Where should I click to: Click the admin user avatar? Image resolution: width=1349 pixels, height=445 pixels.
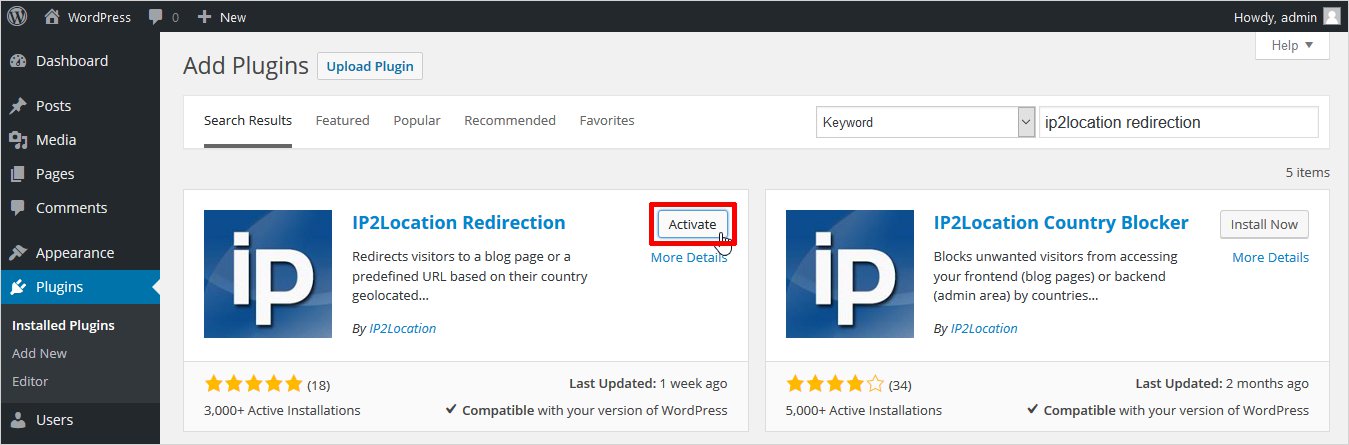coord(1331,17)
